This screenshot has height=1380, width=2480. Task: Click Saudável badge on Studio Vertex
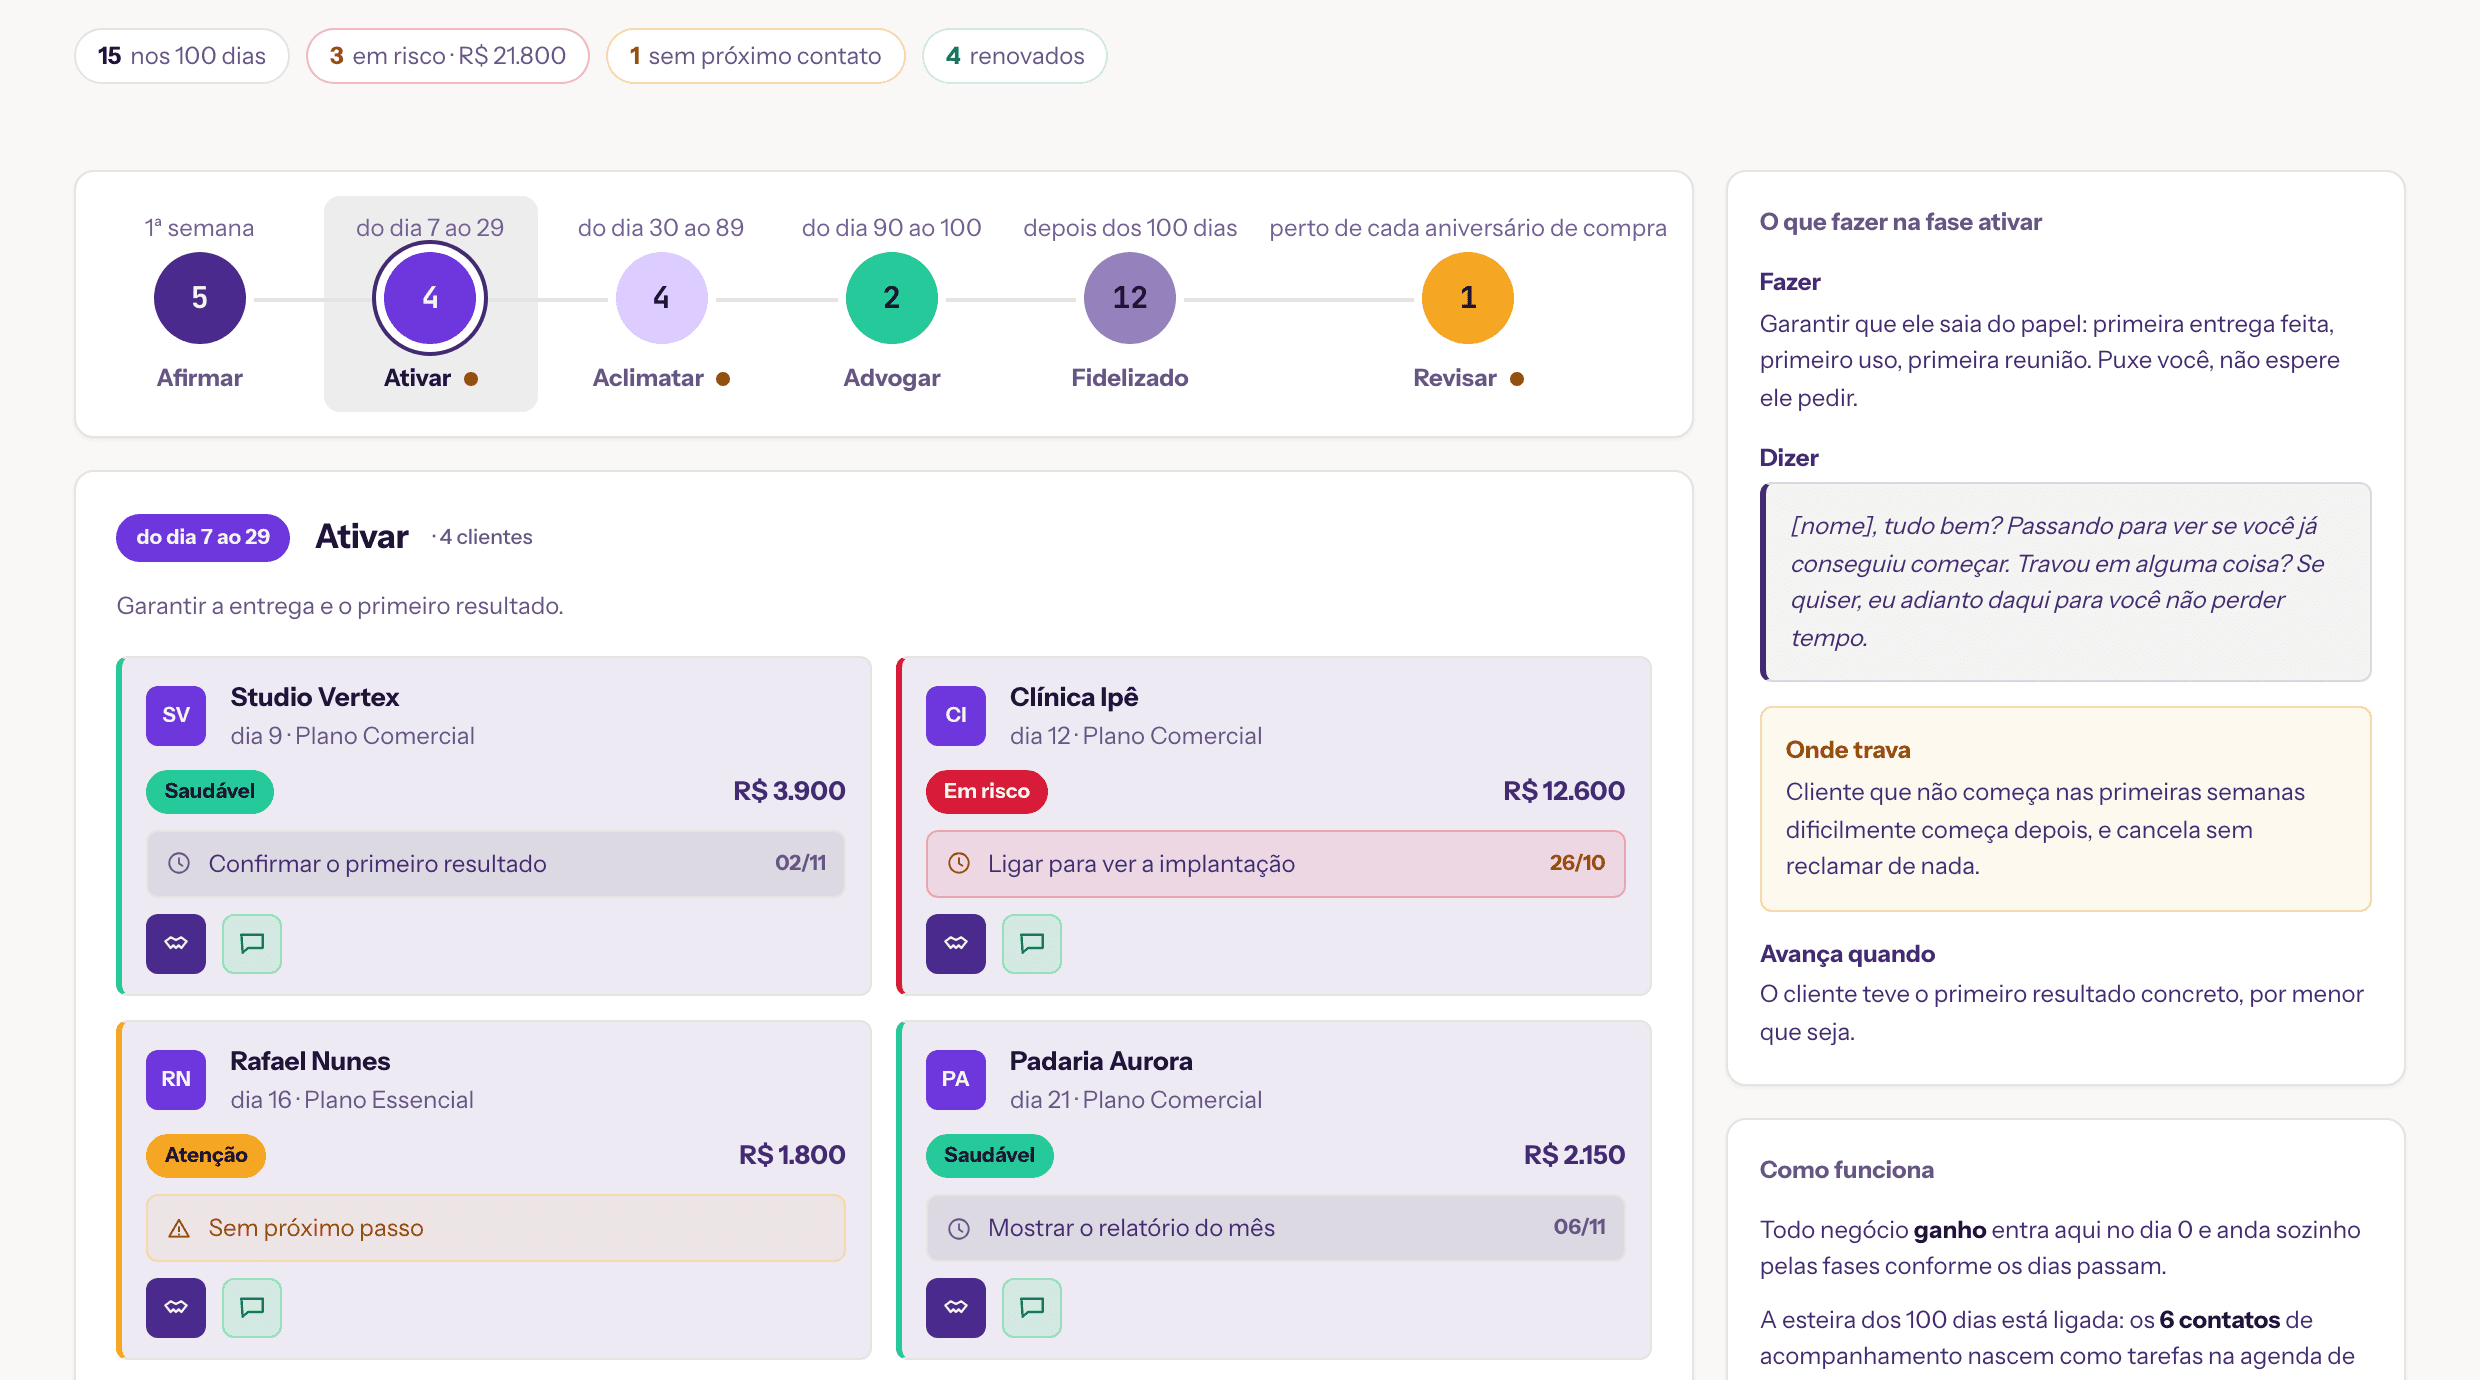(x=210, y=791)
